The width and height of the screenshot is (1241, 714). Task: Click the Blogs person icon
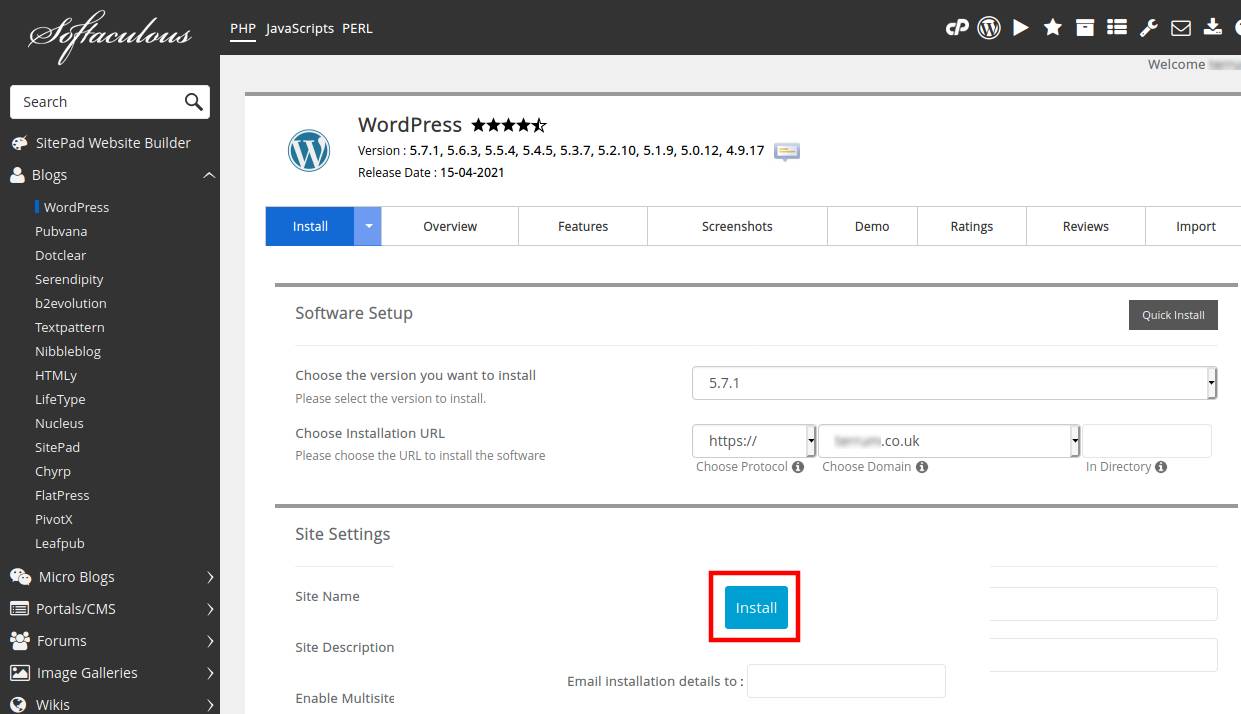click(18, 175)
